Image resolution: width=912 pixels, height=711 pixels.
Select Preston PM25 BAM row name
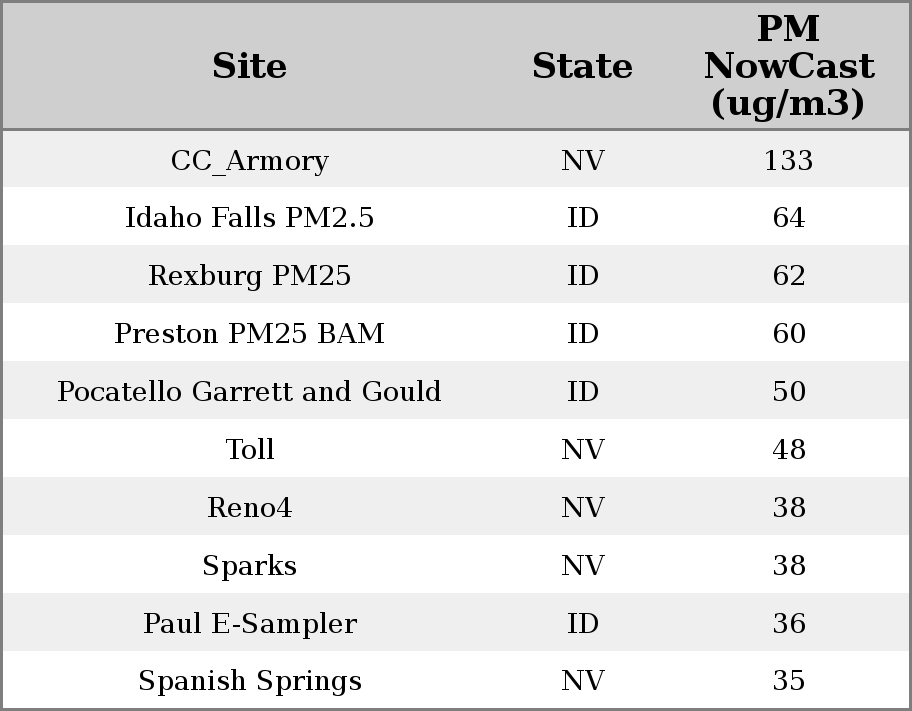pos(250,334)
